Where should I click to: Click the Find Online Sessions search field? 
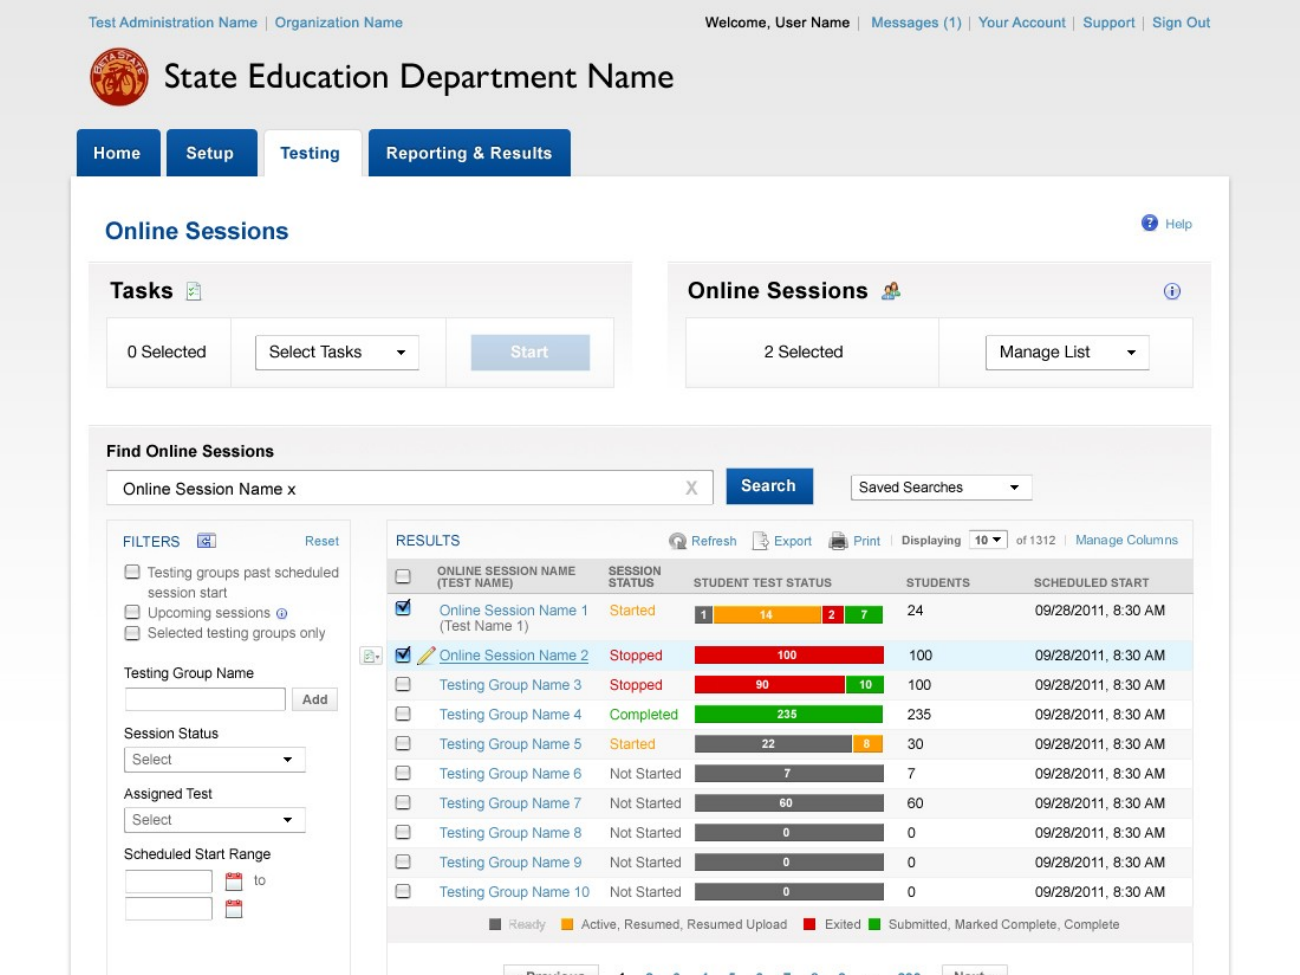[409, 488]
